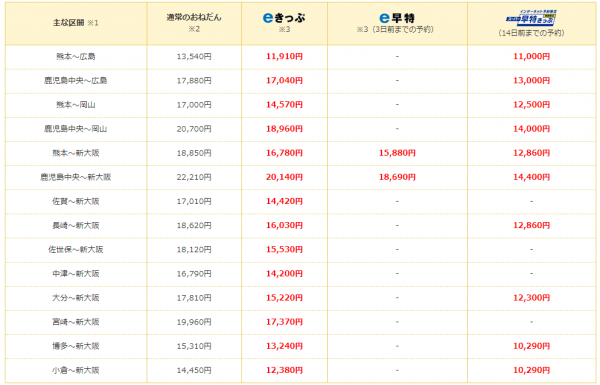Click the 14,000円 price for 鹿児島中央～岡山
This screenshot has width=600, height=385.
pyautogui.click(x=532, y=129)
